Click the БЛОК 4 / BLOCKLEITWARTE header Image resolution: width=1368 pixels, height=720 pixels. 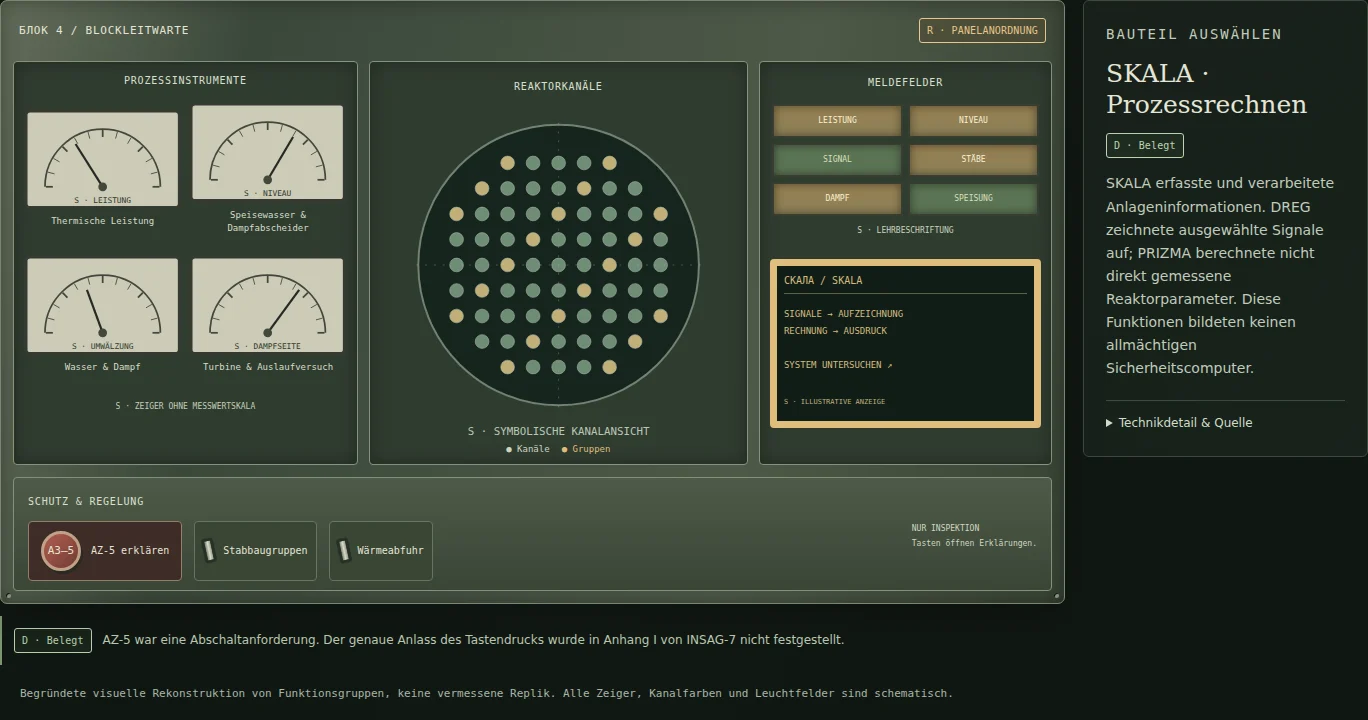pyautogui.click(x=104, y=30)
